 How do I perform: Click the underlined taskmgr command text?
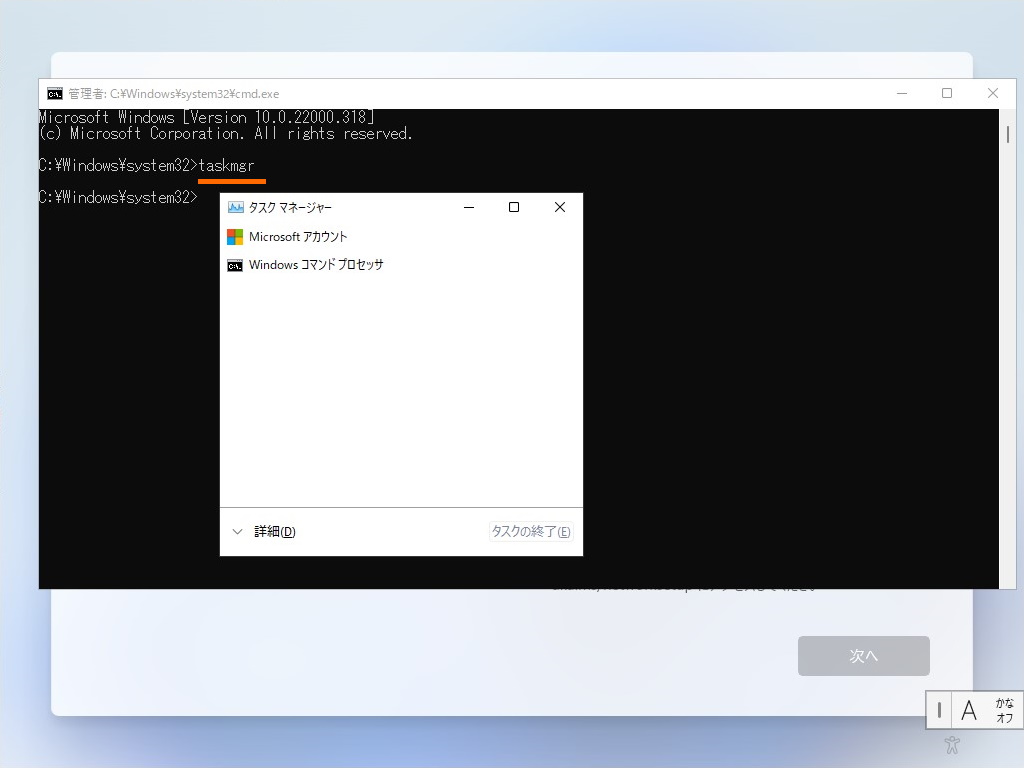pyautogui.click(x=227, y=165)
